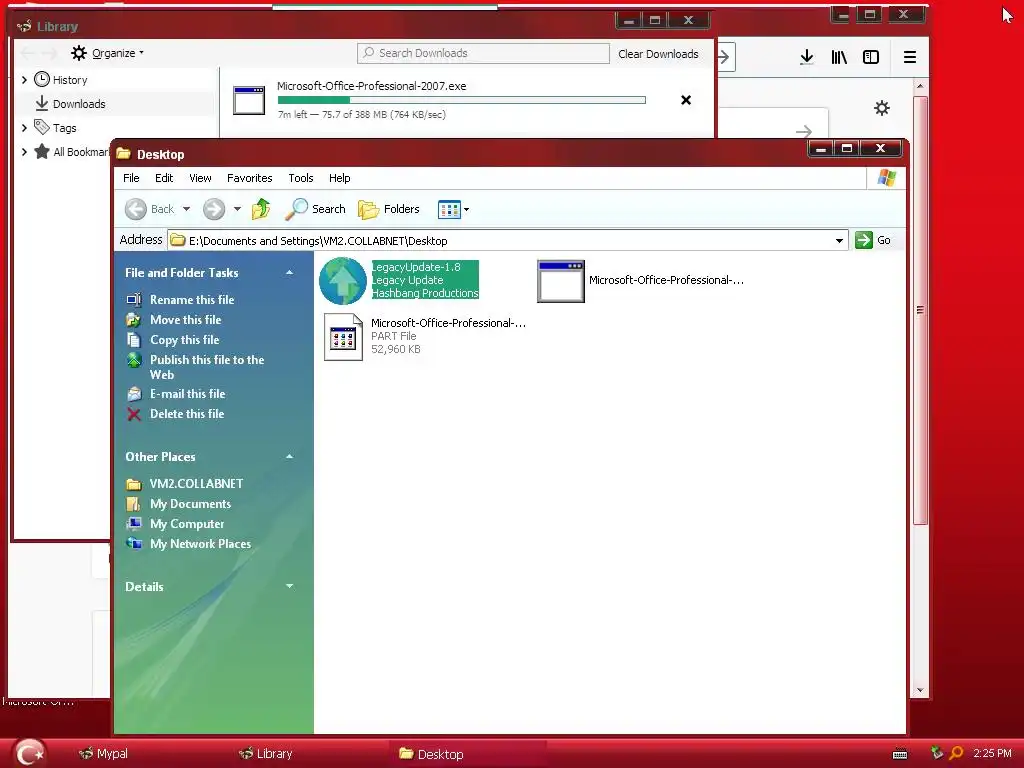The image size is (1024, 768).
Task: Click browser Downloads arrow toolbar icon
Action: pos(807,57)
